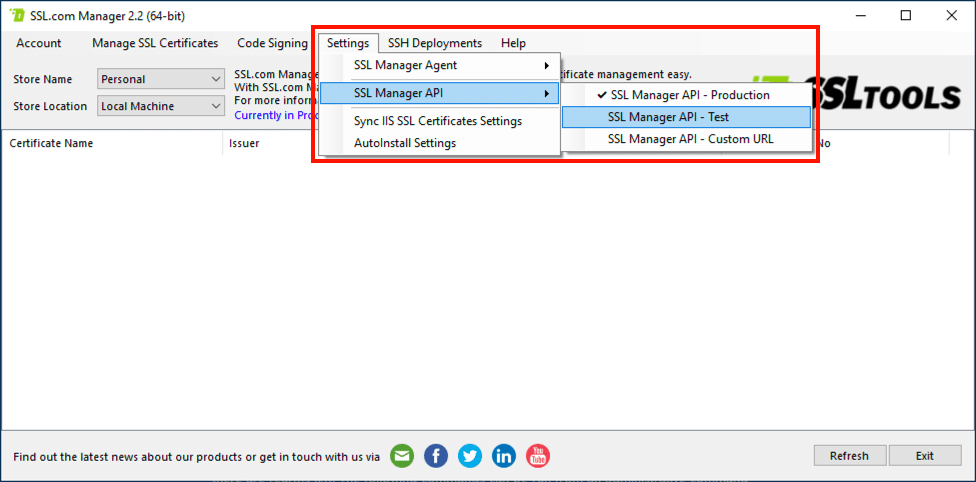Open the Store Name dropdown
The width and height of the screenshot is (976, 482).
161,79
